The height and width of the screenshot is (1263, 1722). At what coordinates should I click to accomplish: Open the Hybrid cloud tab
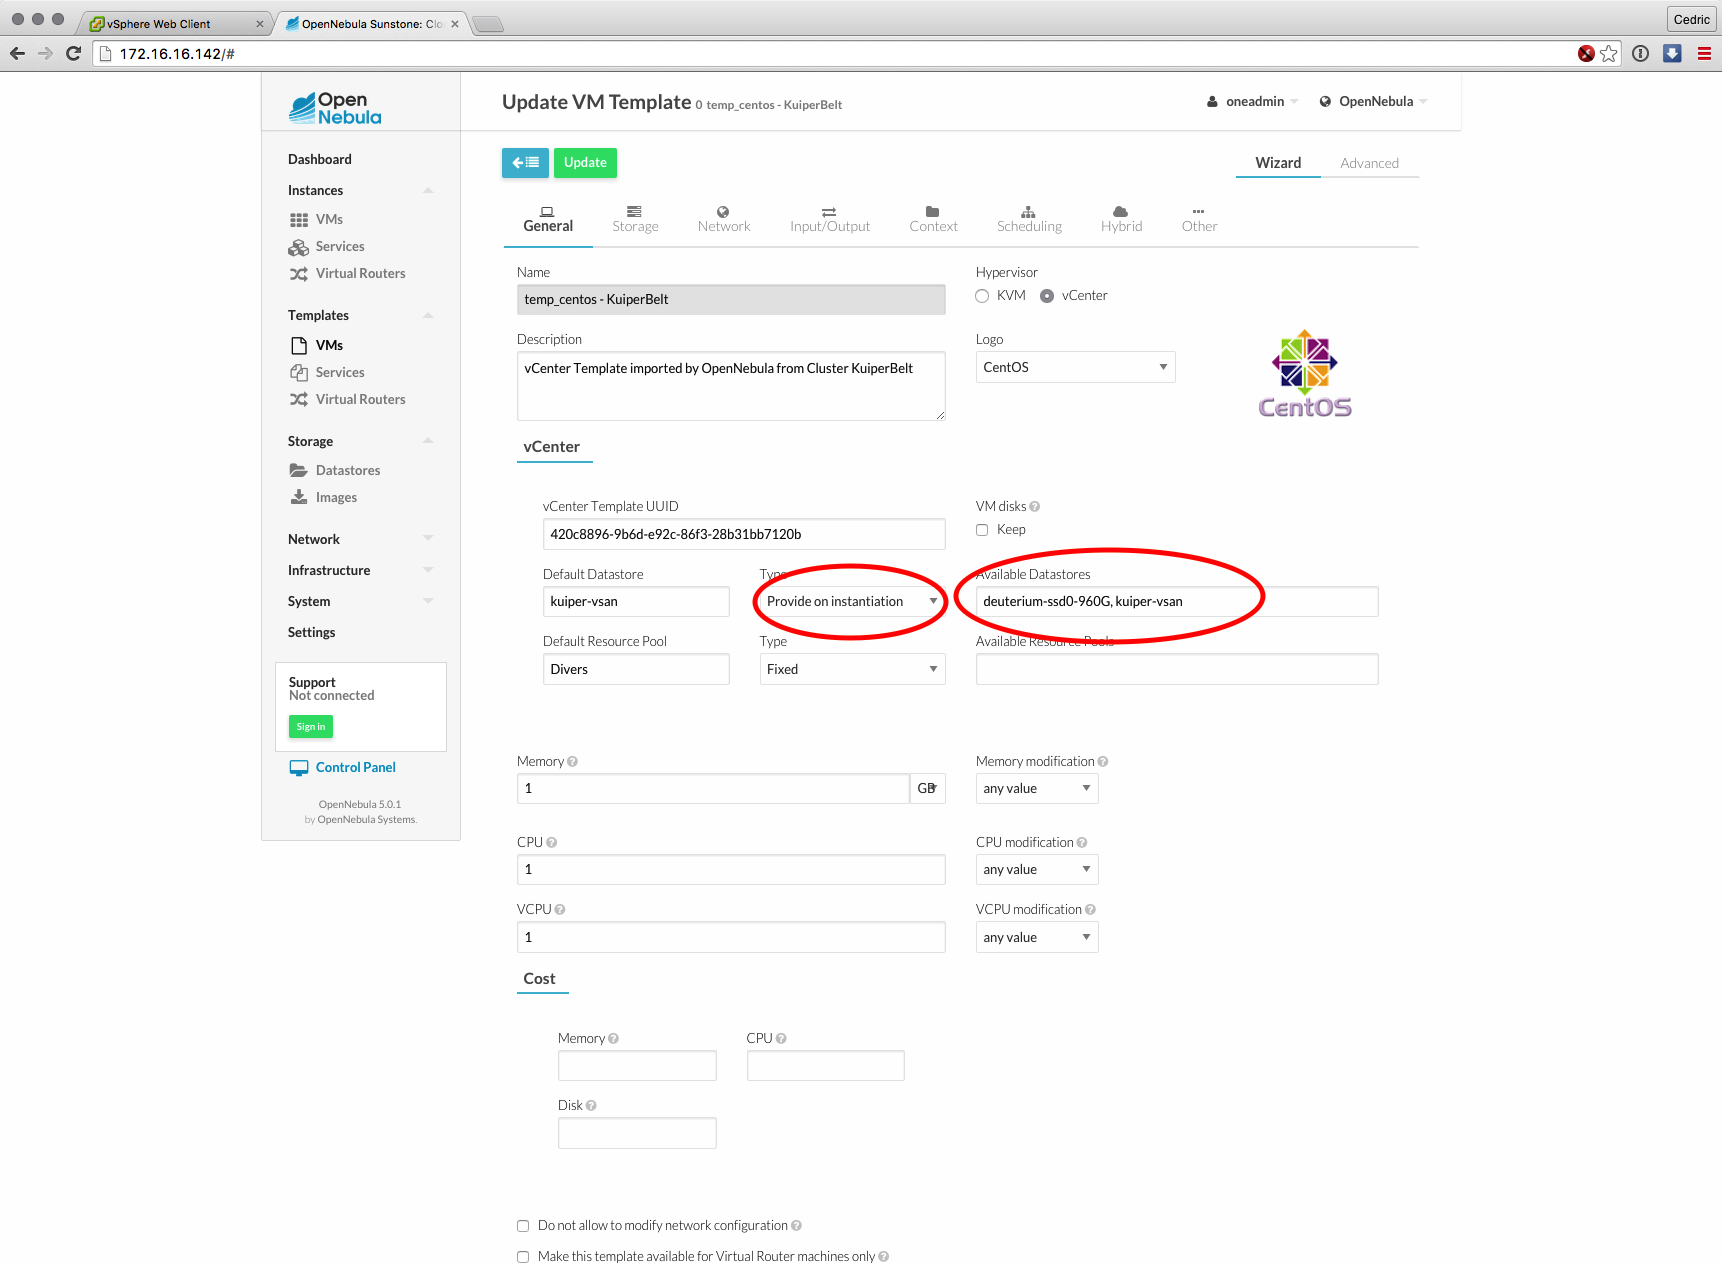click(1120, 212)
